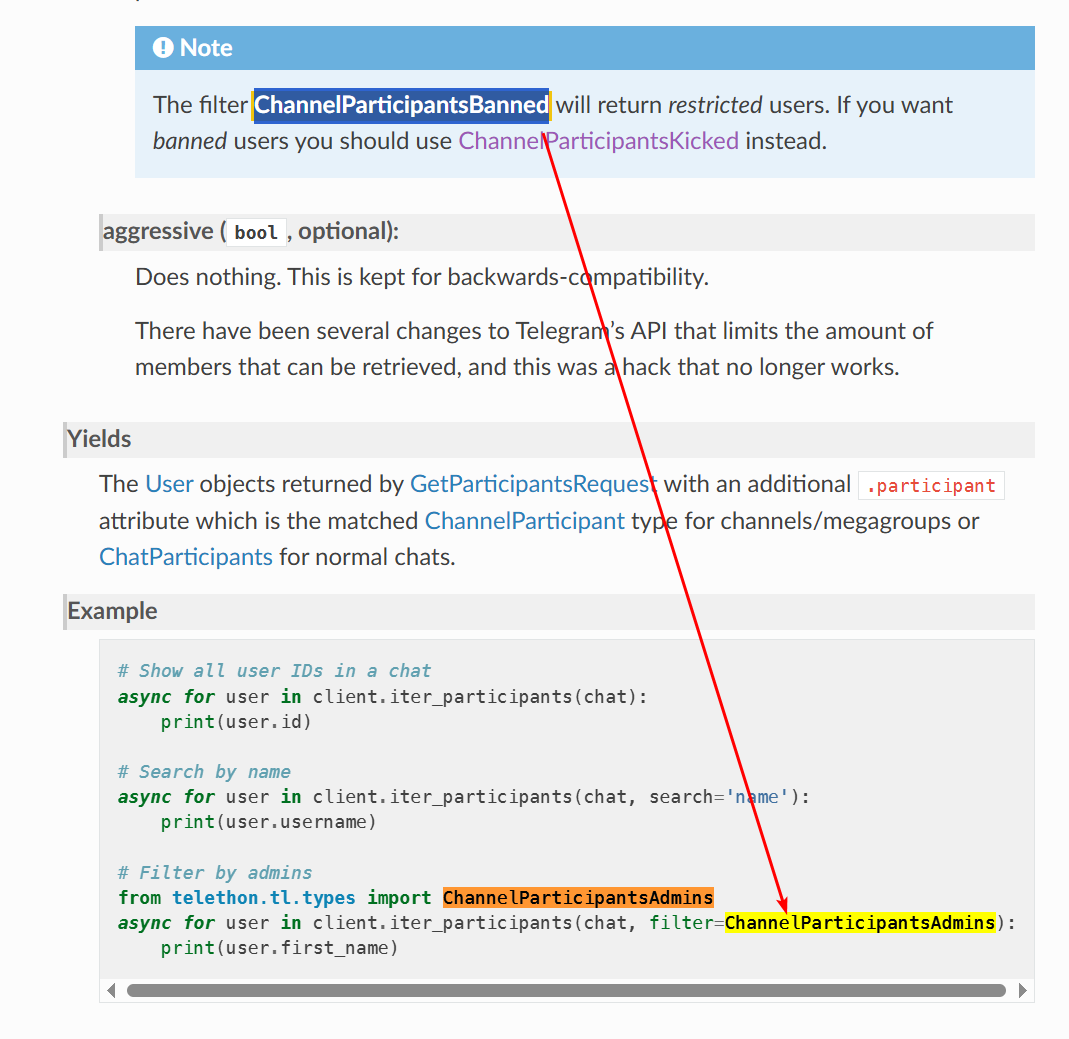The height and width of the screenshot is (1039, 1069).
Task: Click the "# Search by name" code comment
Action: pos(204,771)
